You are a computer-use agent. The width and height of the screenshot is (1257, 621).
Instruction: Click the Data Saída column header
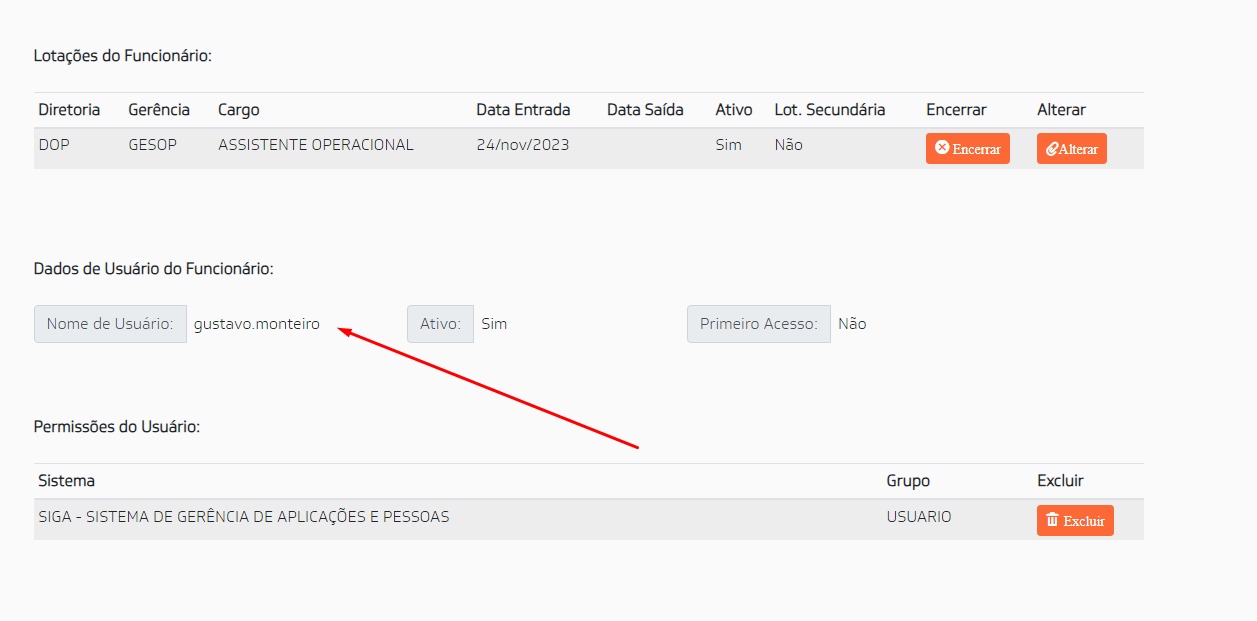coord(645,110)
